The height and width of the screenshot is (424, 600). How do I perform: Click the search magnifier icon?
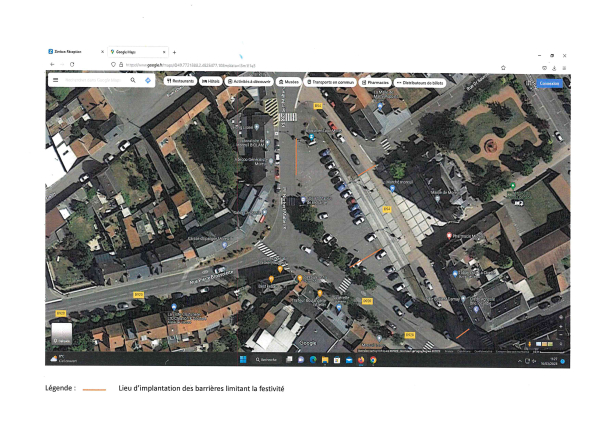[132, 80]
